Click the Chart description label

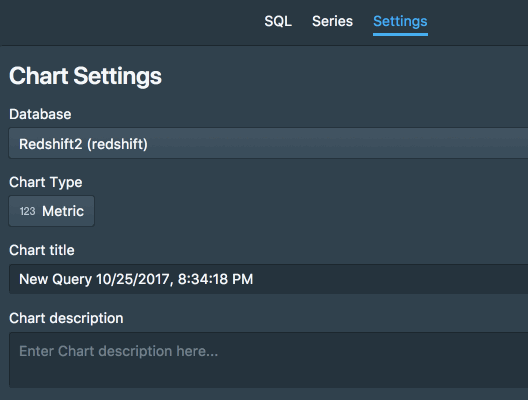[x=66, y=319]
